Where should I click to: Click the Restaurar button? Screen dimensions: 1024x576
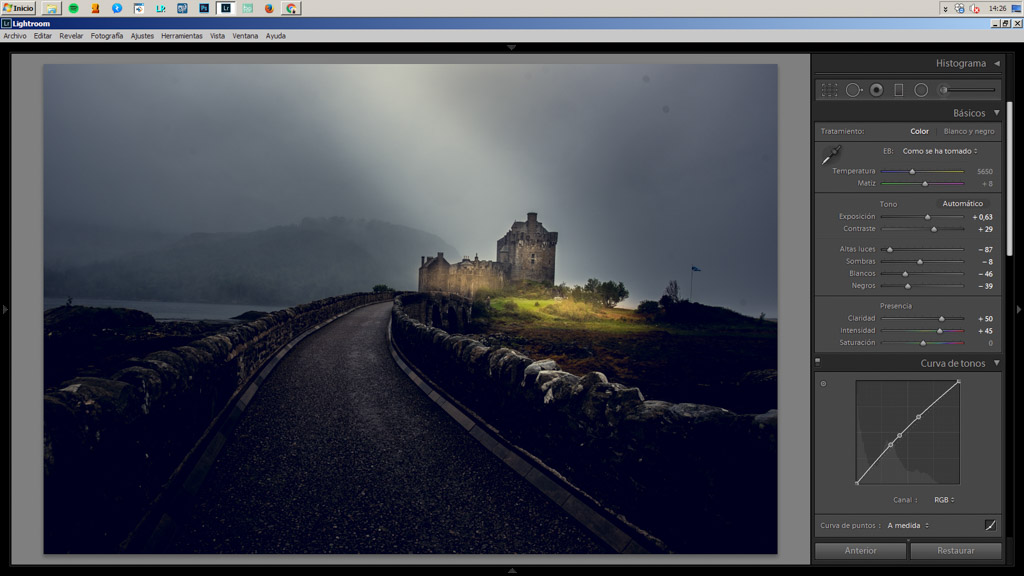point(955,551)
